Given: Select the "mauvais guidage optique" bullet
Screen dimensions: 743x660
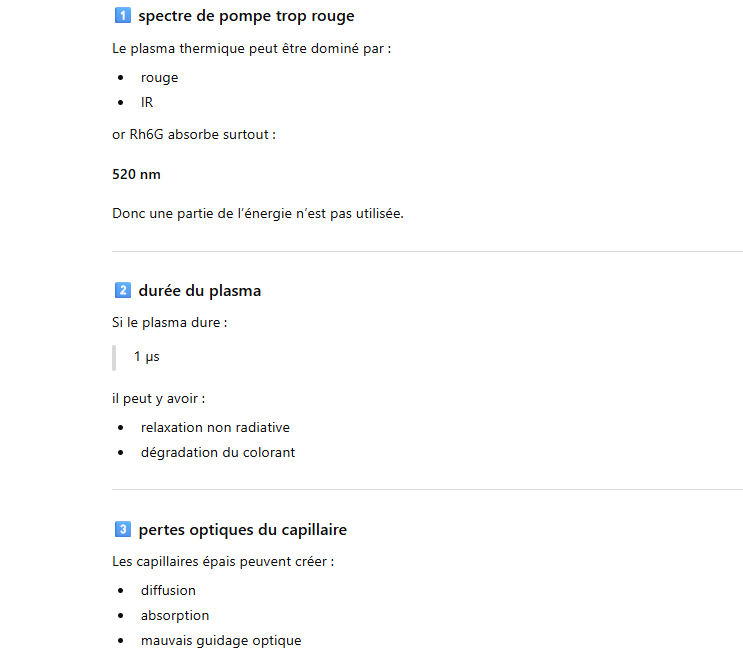Looking at the screenshot, I should click(220, 640).
